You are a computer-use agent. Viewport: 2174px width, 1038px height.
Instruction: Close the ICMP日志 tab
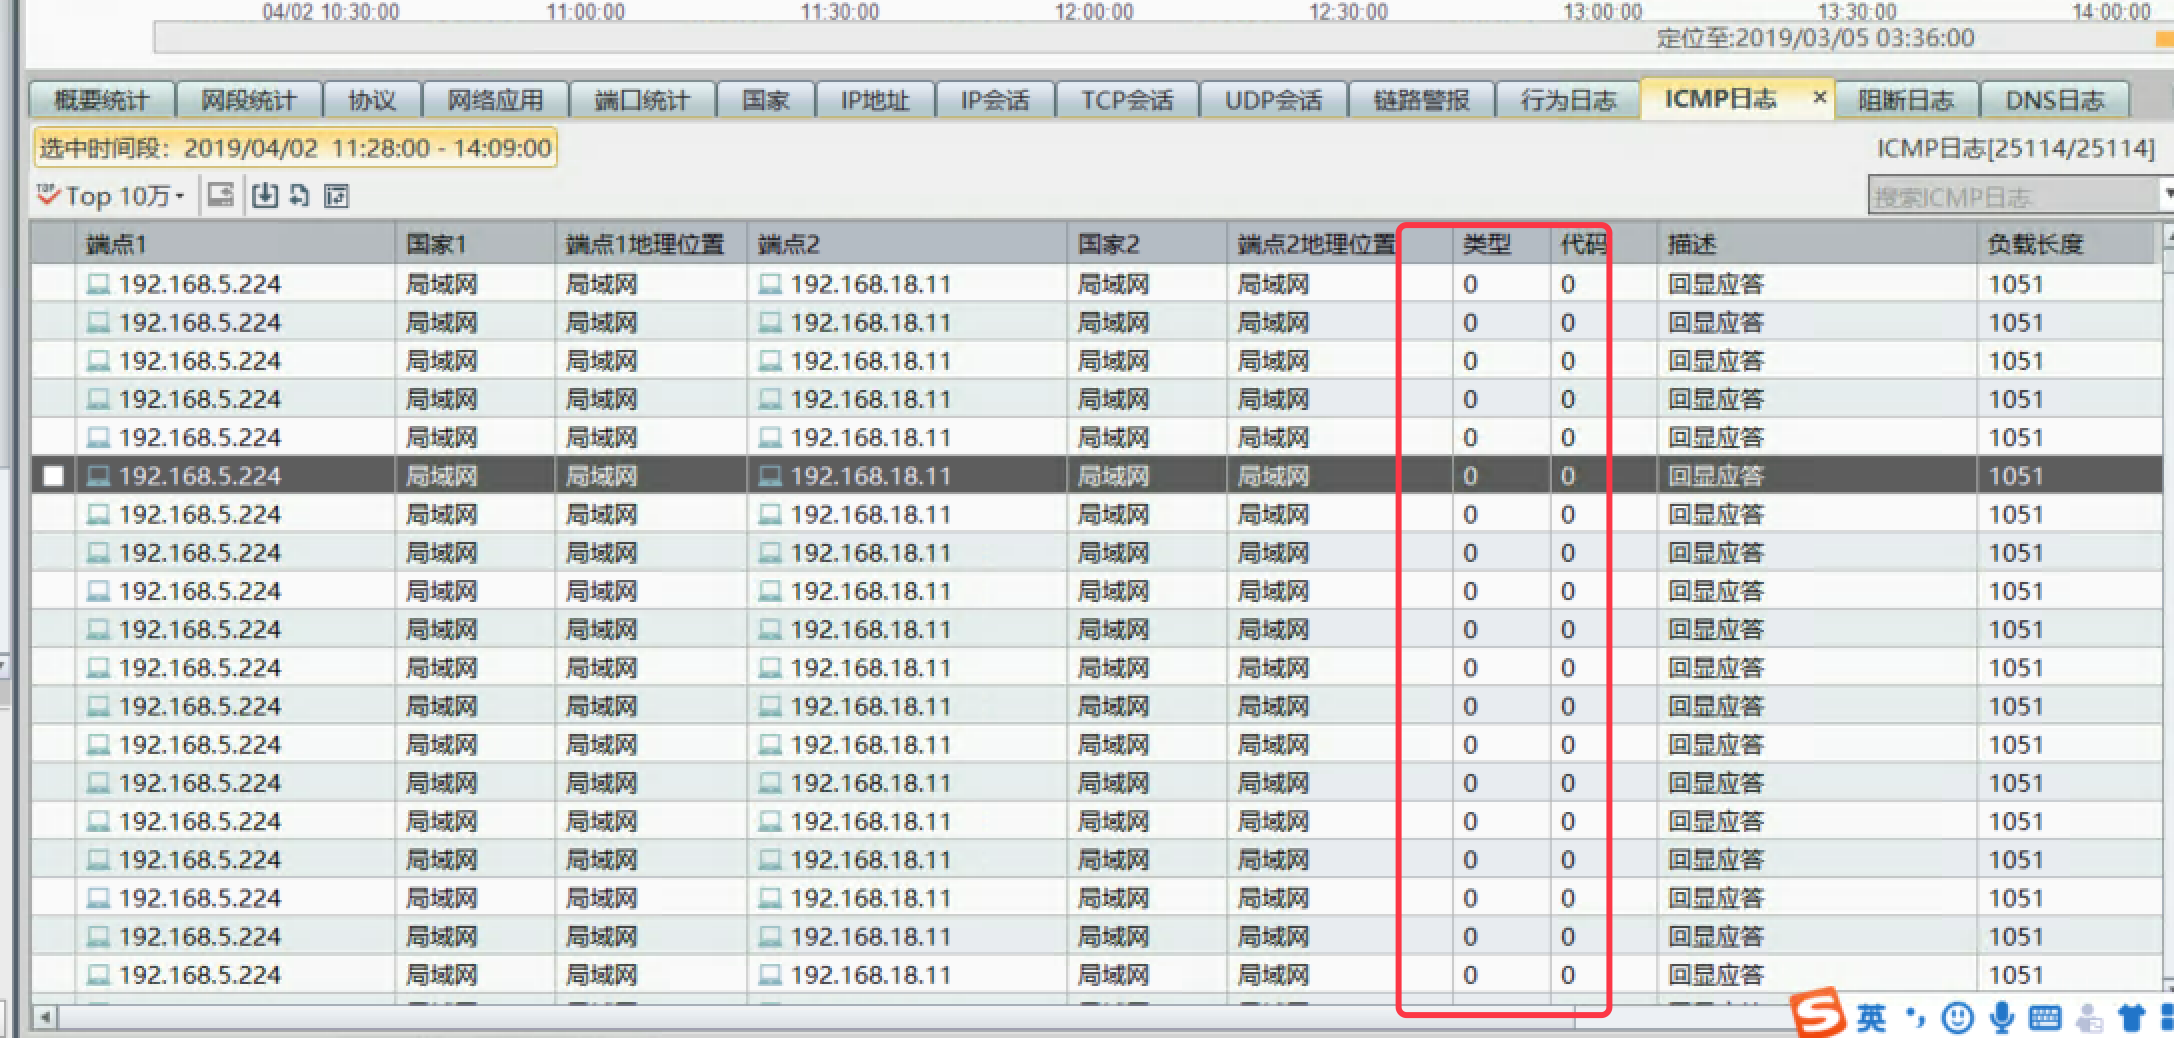[x=1819, y=97]
